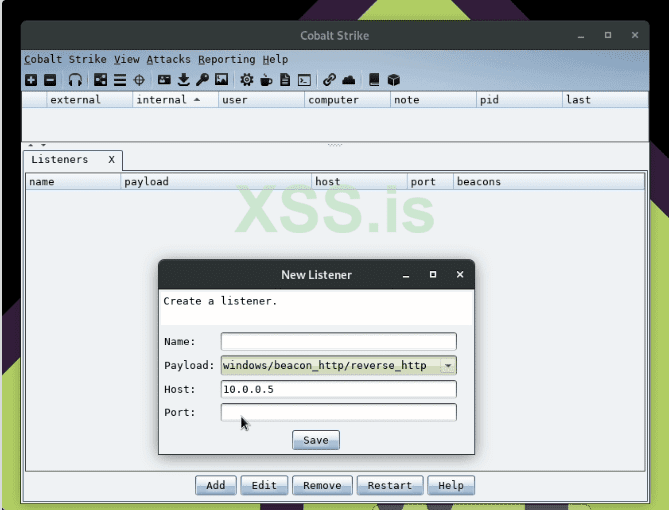The height and width of the screenshot is (510, 669).
Task: Close the New Listener dialog
Action: click(460, 274)
